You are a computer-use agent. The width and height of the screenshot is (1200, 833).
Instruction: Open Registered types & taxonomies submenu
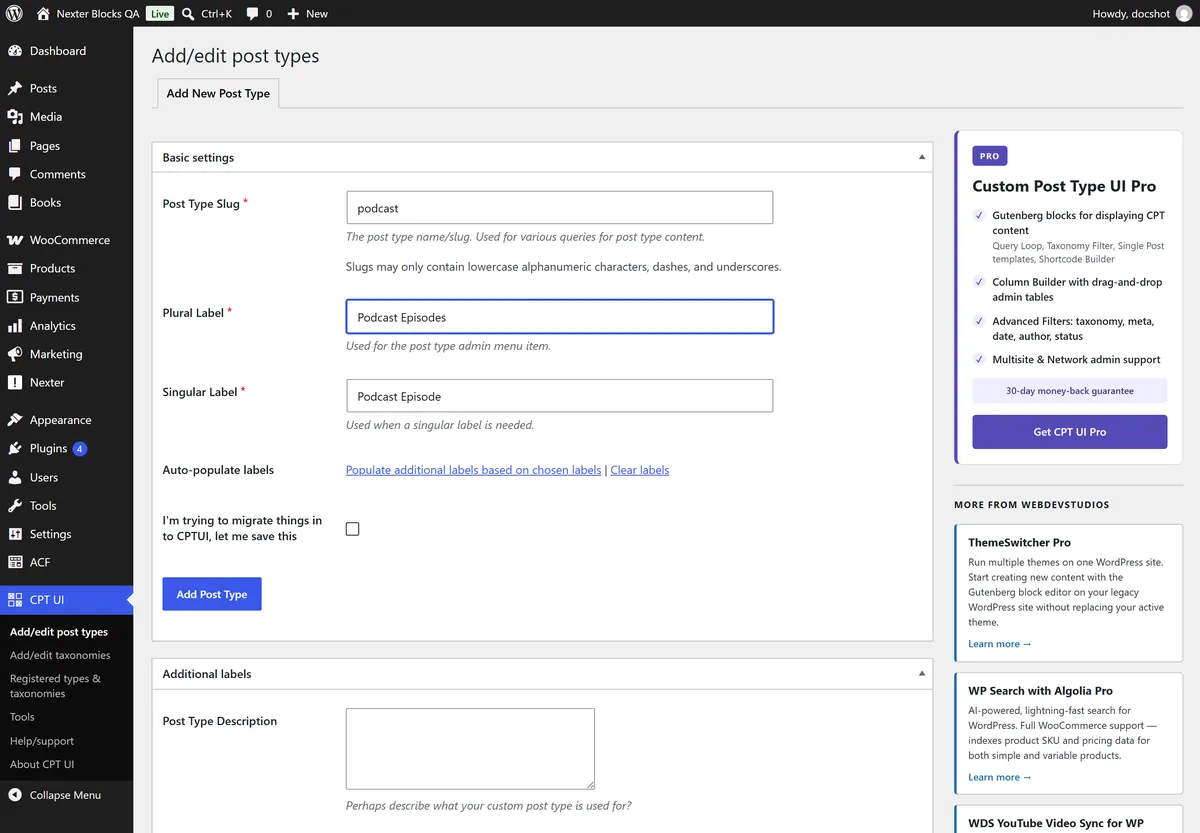(x=55, y=686)
